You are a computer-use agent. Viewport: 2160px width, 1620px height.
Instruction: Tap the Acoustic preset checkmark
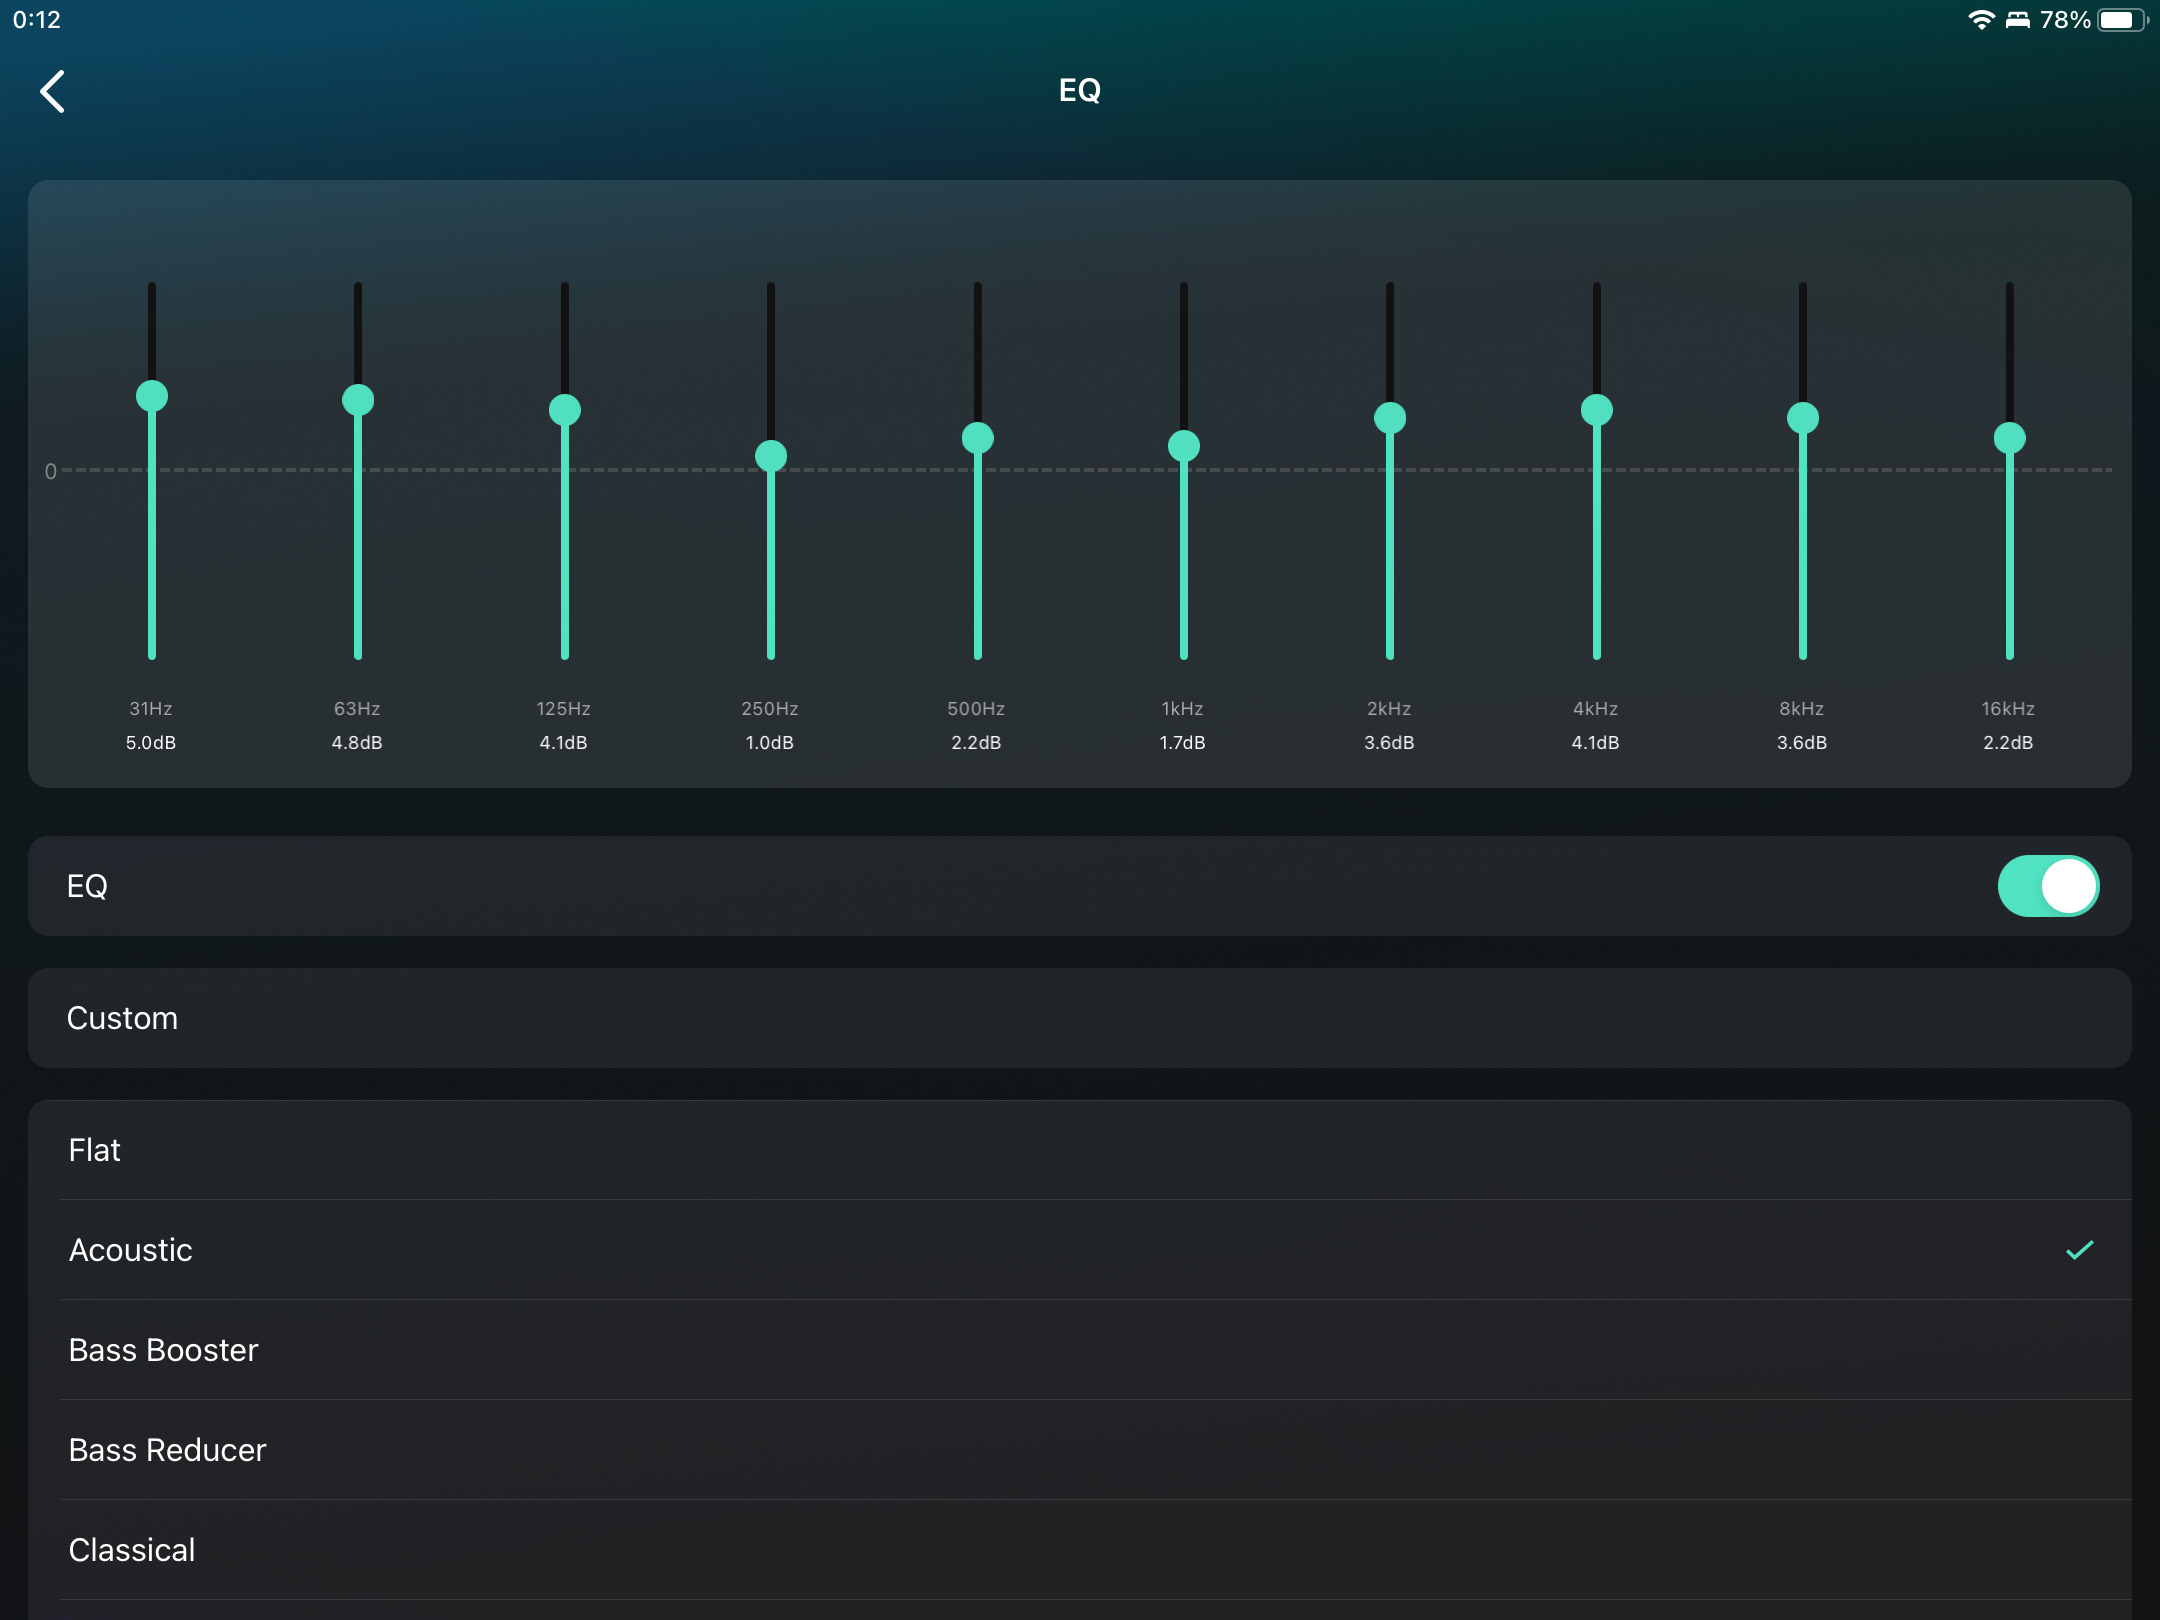pyautogui.click(x=2079, y=1250)
